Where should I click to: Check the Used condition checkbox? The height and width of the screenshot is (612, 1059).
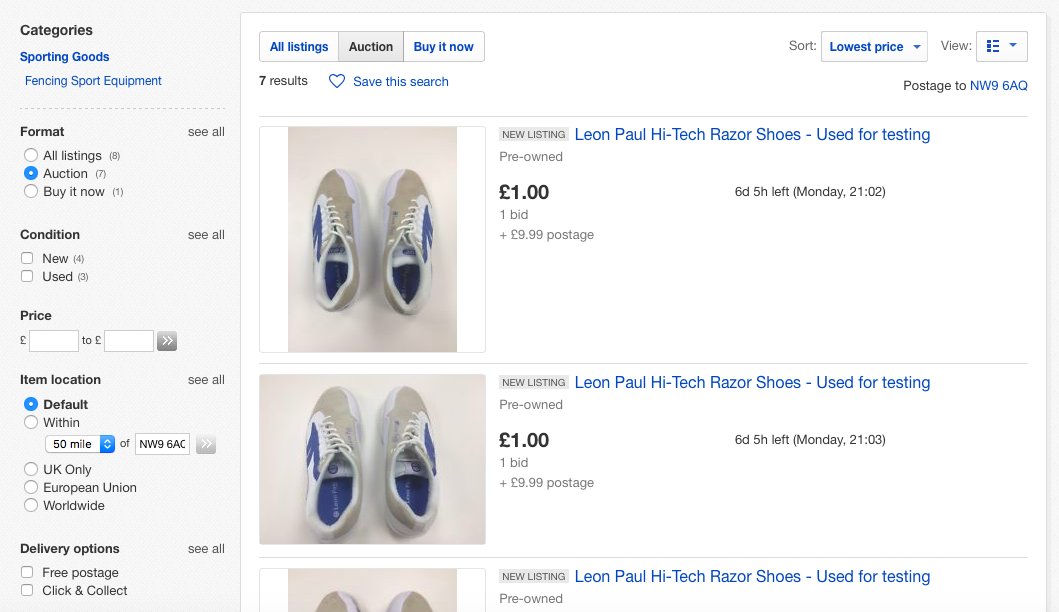(x=27, y=276)
